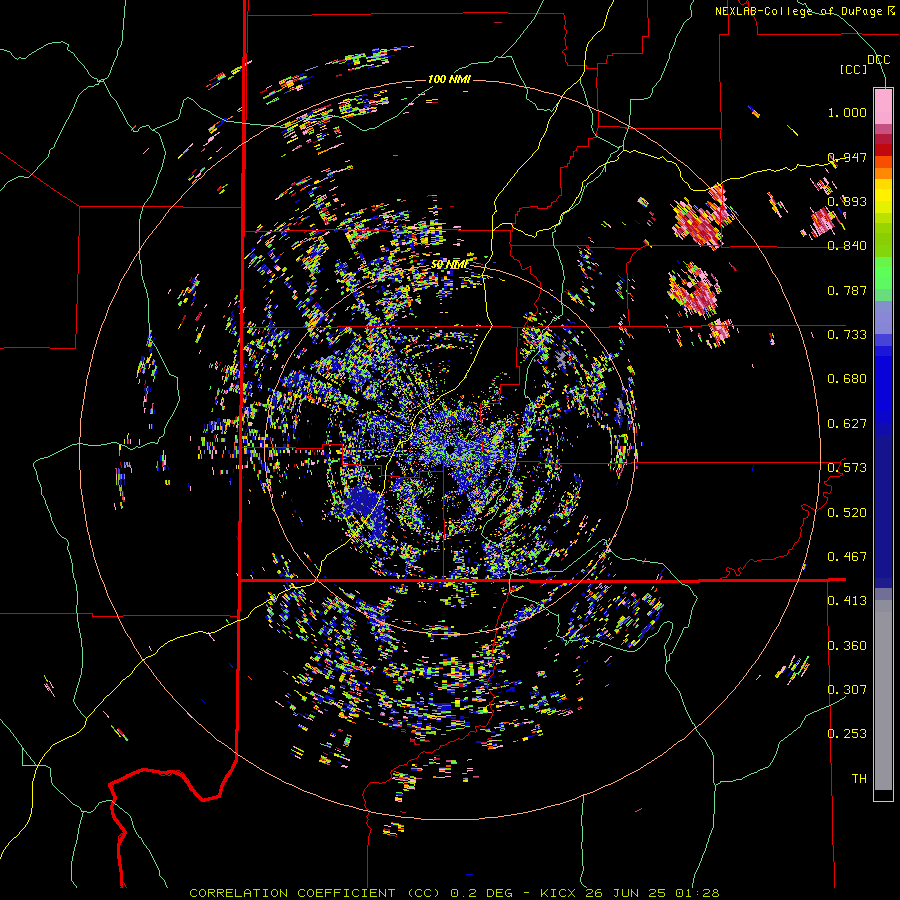The height and width of the screenshot is (900, 900).
Task: Select the 0.787 scale value
Action: click(847, 290)
